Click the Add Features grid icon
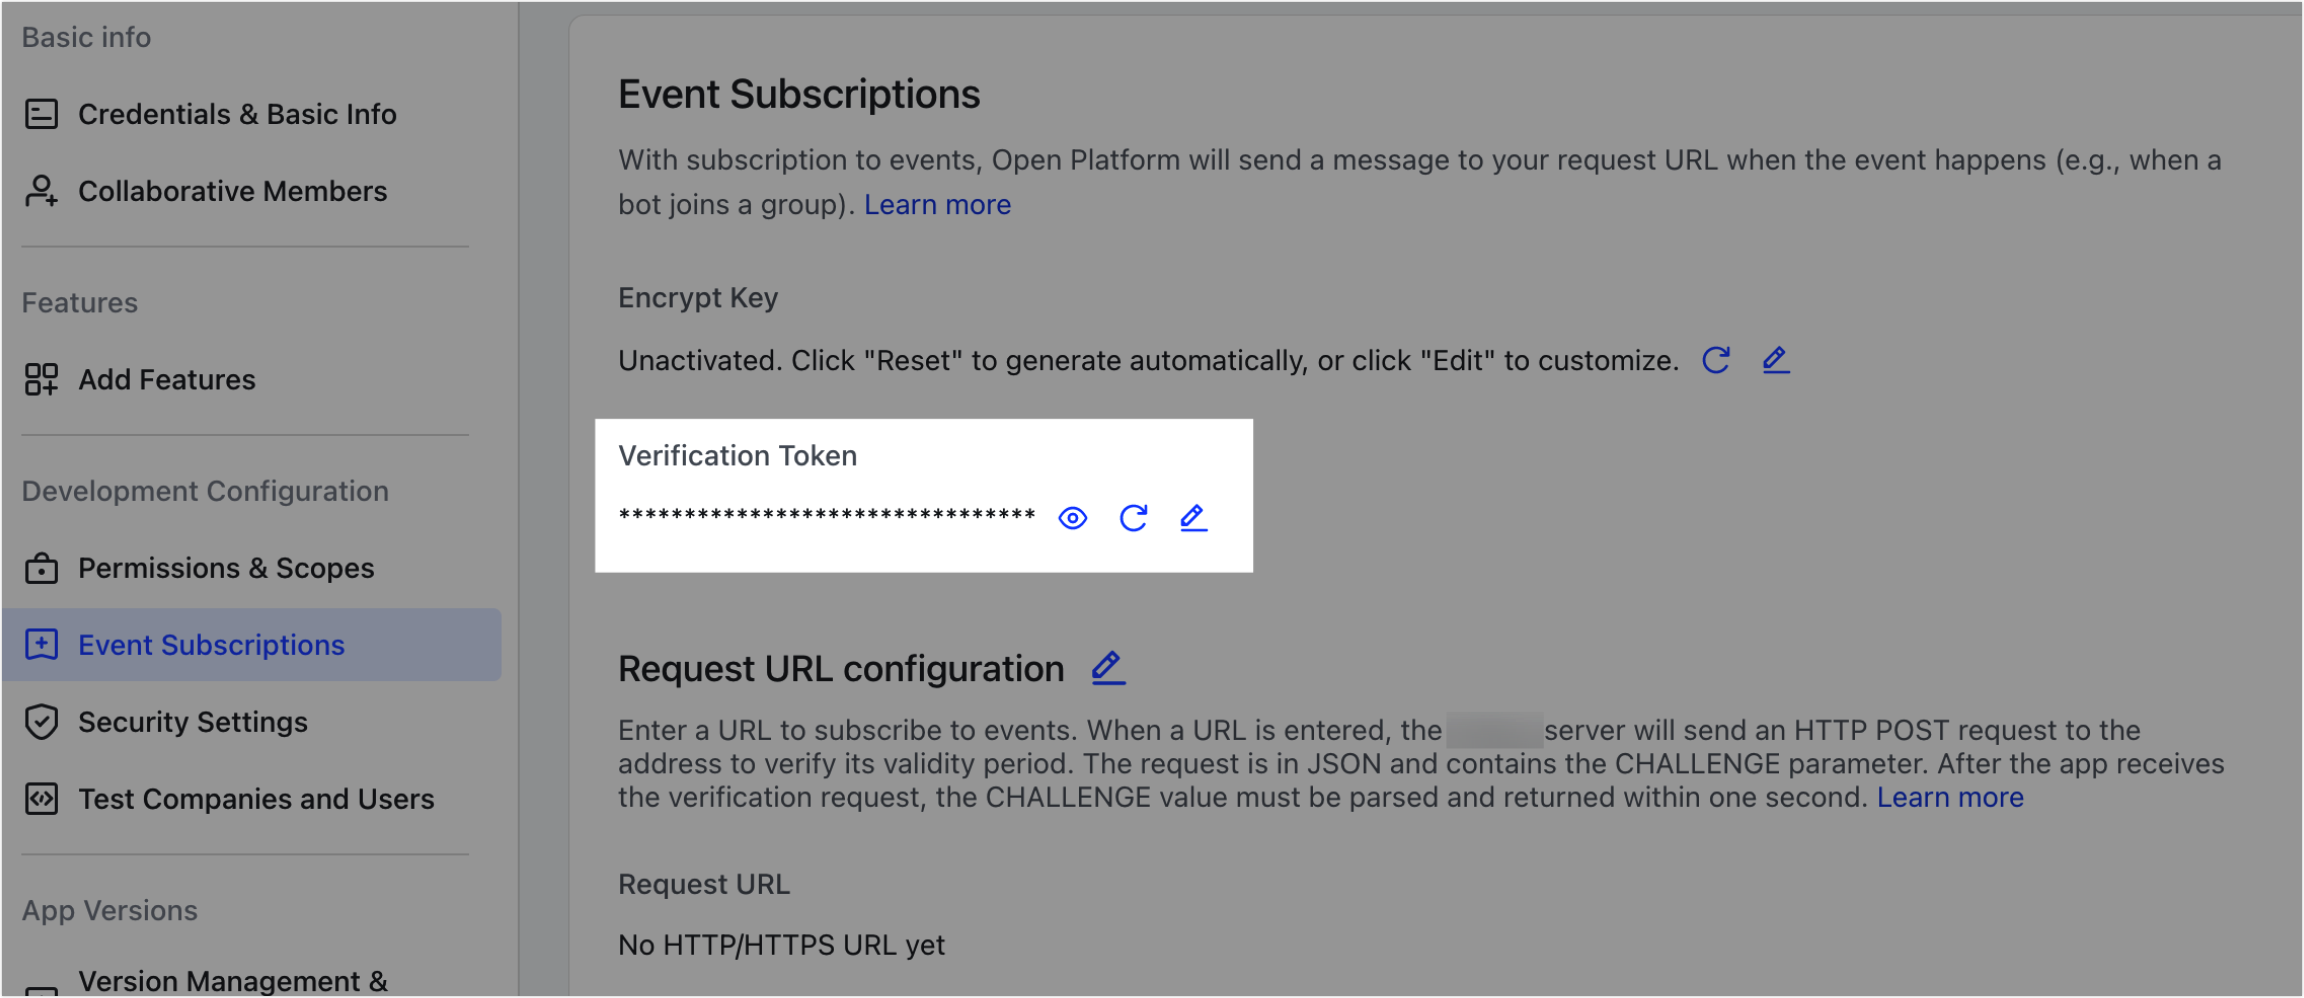The width and height of the screenshot is (2304, 998). 41,380
